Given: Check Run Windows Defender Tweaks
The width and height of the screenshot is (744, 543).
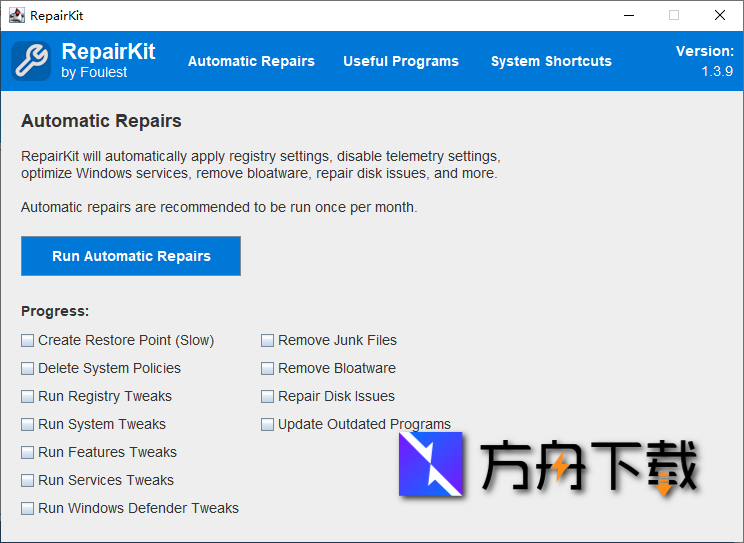Looking at the screenshot, I should (x=28, y=508).
